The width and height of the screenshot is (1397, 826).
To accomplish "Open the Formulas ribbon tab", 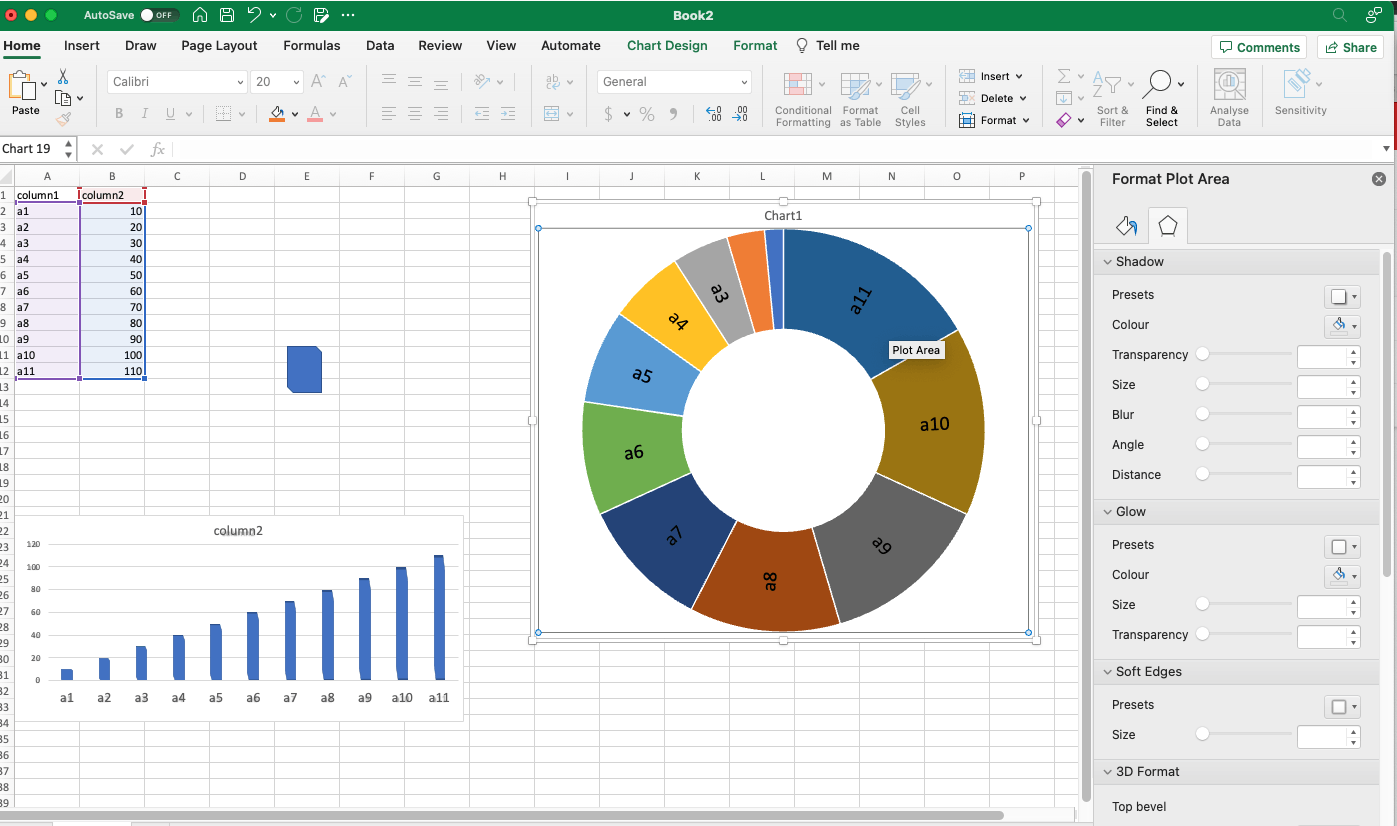I will pos(311,45).
